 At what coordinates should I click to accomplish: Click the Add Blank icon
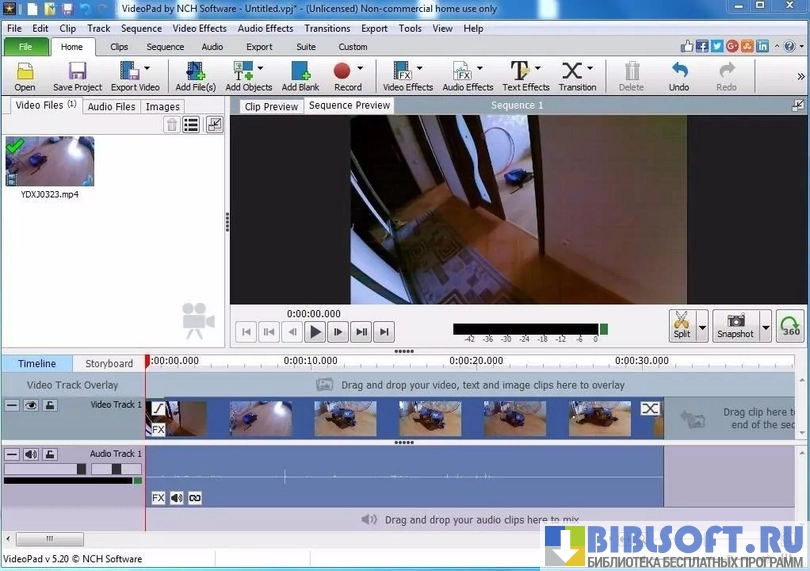pyautogui.click(x=300, y=75)
